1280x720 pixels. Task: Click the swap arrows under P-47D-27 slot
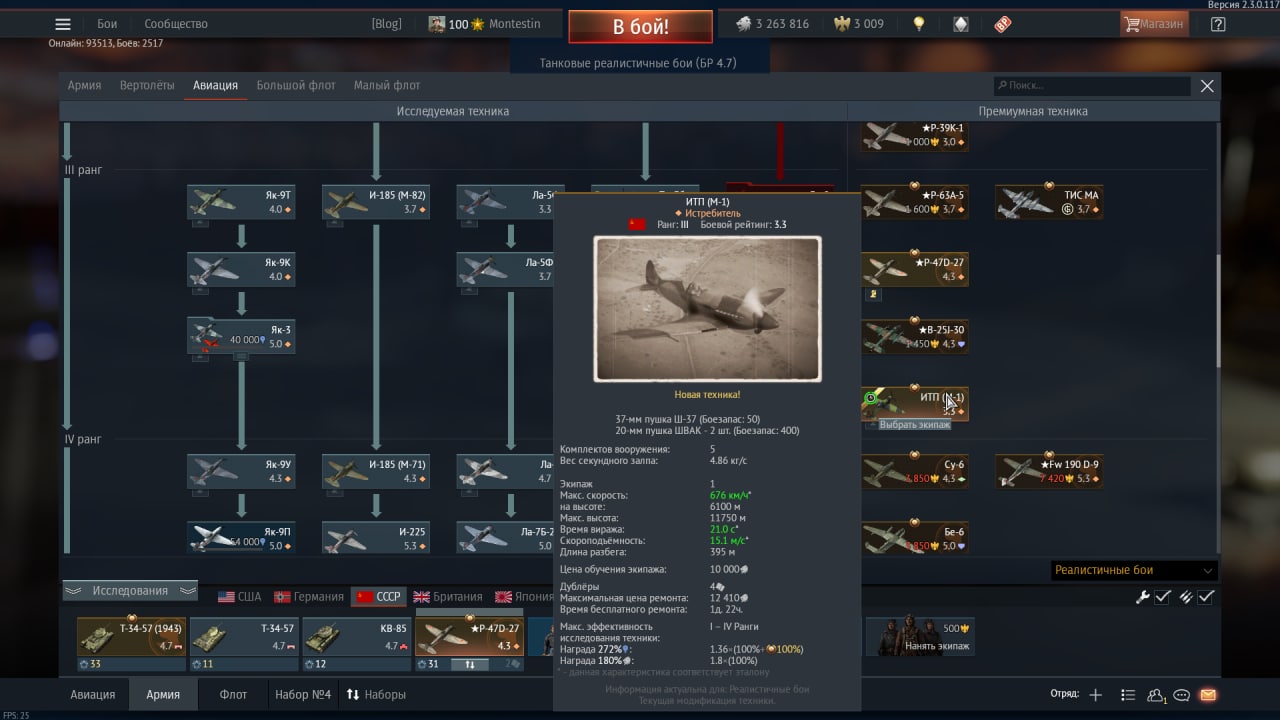pos(469,664)
